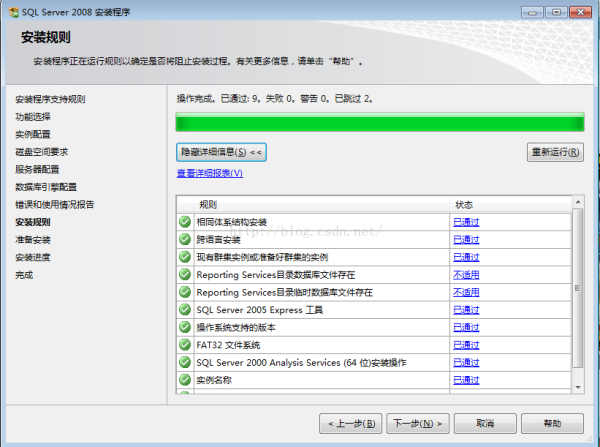
Task: Open 不适用 link for Reporting Services目录临时数据库文件存在
Action: [x=466, y=292]
